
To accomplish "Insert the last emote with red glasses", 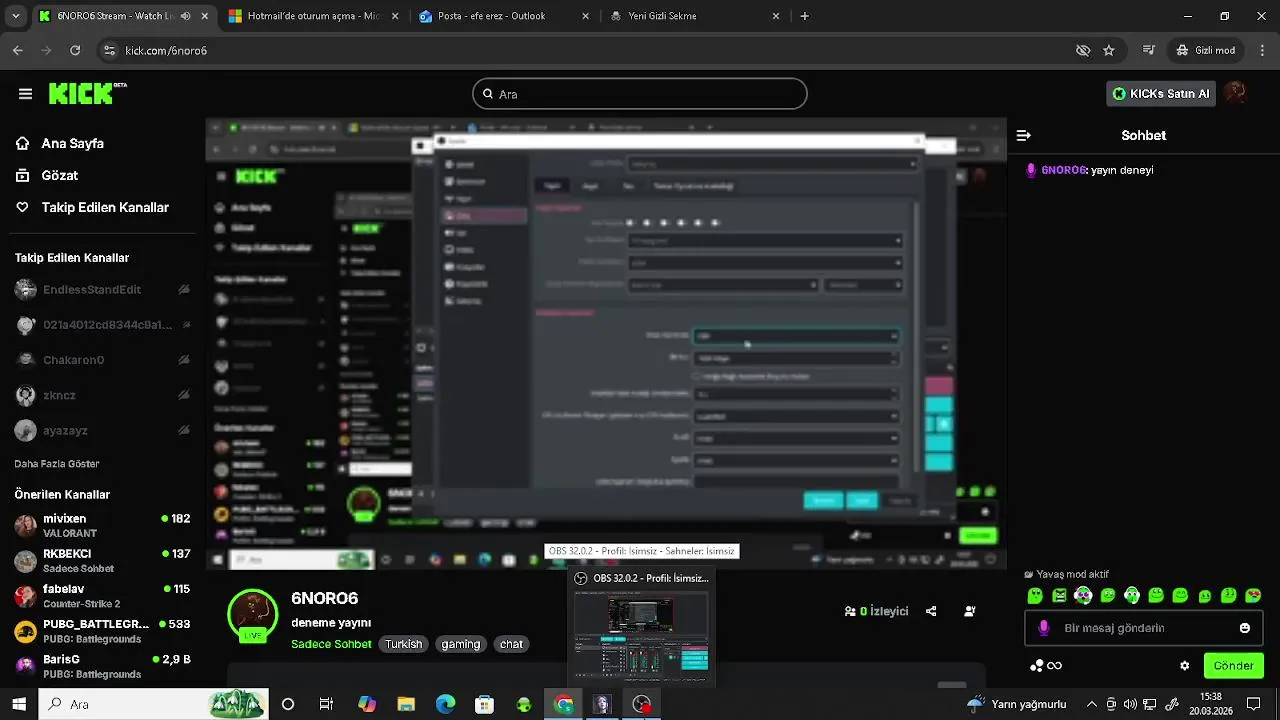I will pyautogui.click(x=1253, y=596).
